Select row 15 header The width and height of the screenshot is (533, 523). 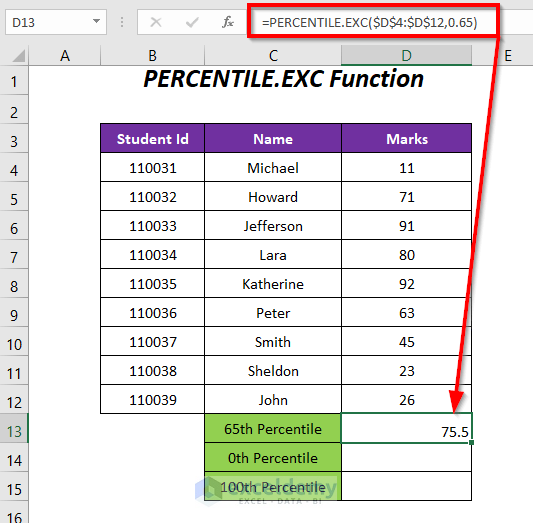pos(14,487)
